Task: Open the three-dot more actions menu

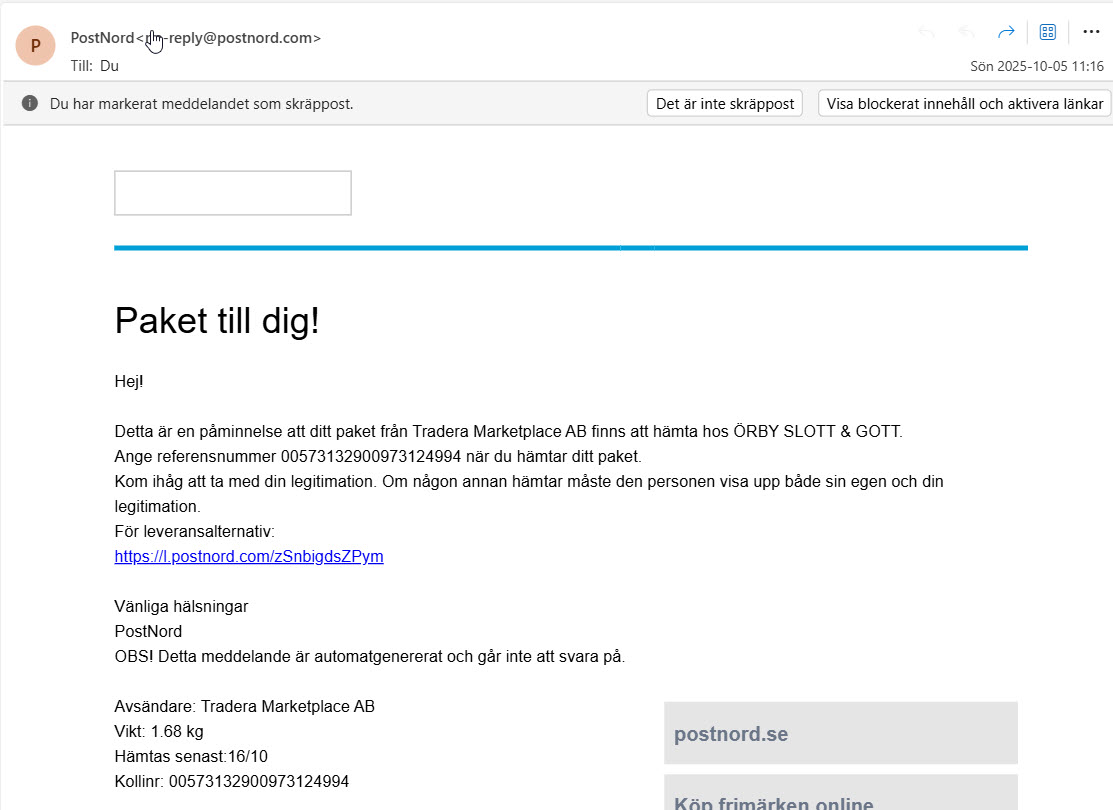Action: tap(1091, 32)
